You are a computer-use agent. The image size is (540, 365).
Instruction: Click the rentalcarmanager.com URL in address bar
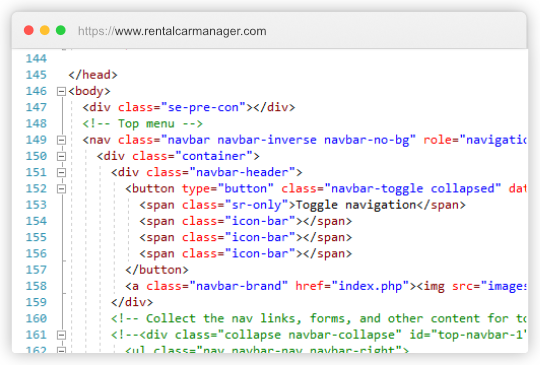click(172, 31)
